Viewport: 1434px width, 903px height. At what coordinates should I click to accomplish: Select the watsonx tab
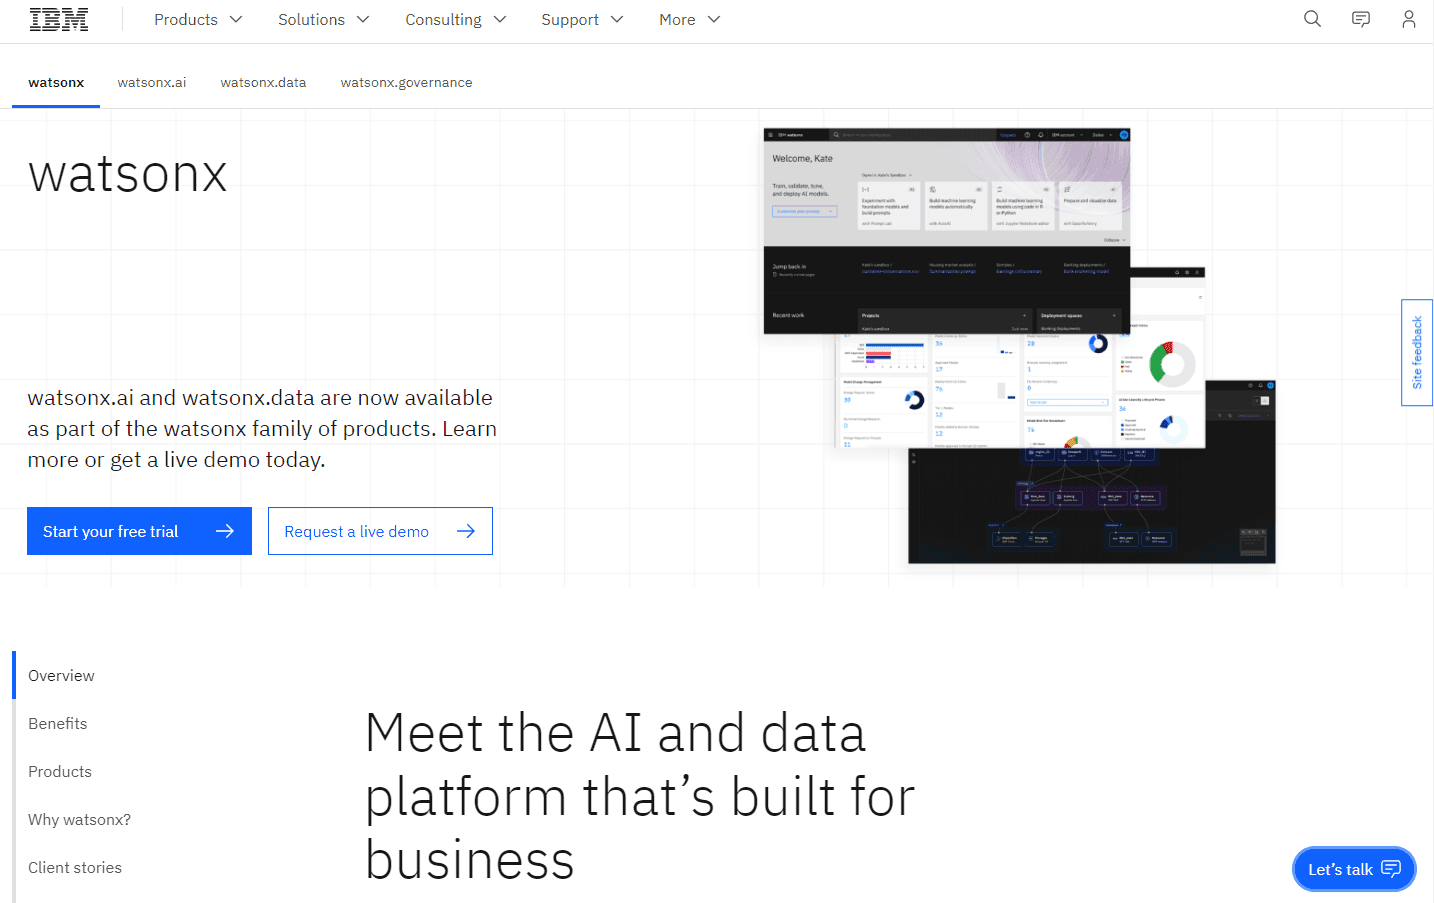[x=56, y=83]
